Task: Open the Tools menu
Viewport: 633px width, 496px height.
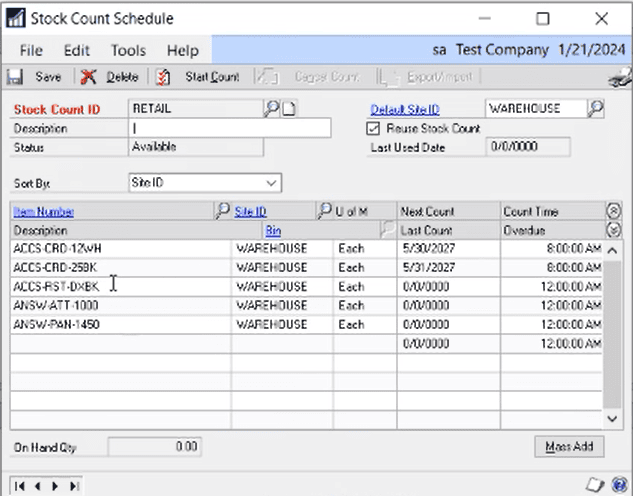Action: (x=128, y=50)
